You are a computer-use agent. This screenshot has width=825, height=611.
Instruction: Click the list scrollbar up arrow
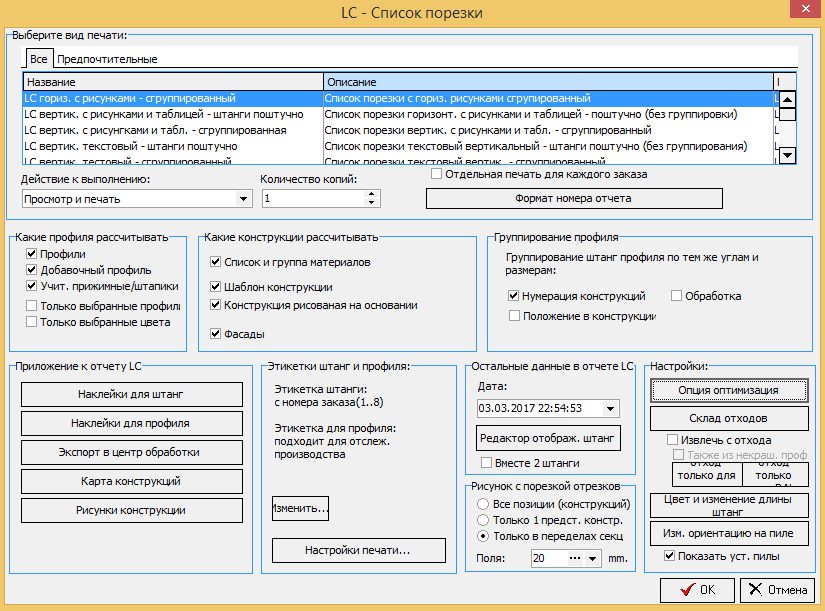(787, 99)
